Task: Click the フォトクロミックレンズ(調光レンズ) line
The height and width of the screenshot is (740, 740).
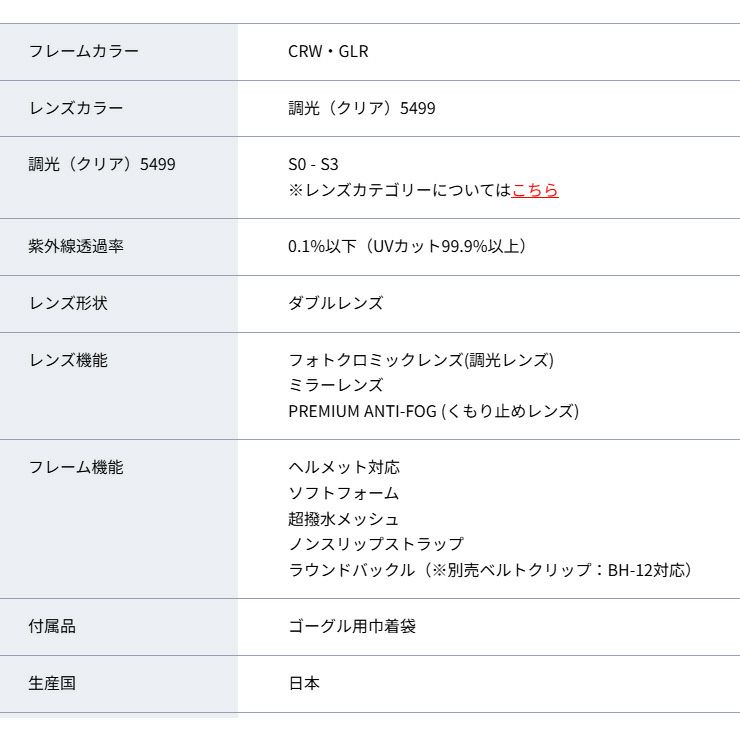Action: (x=420, y=360)
